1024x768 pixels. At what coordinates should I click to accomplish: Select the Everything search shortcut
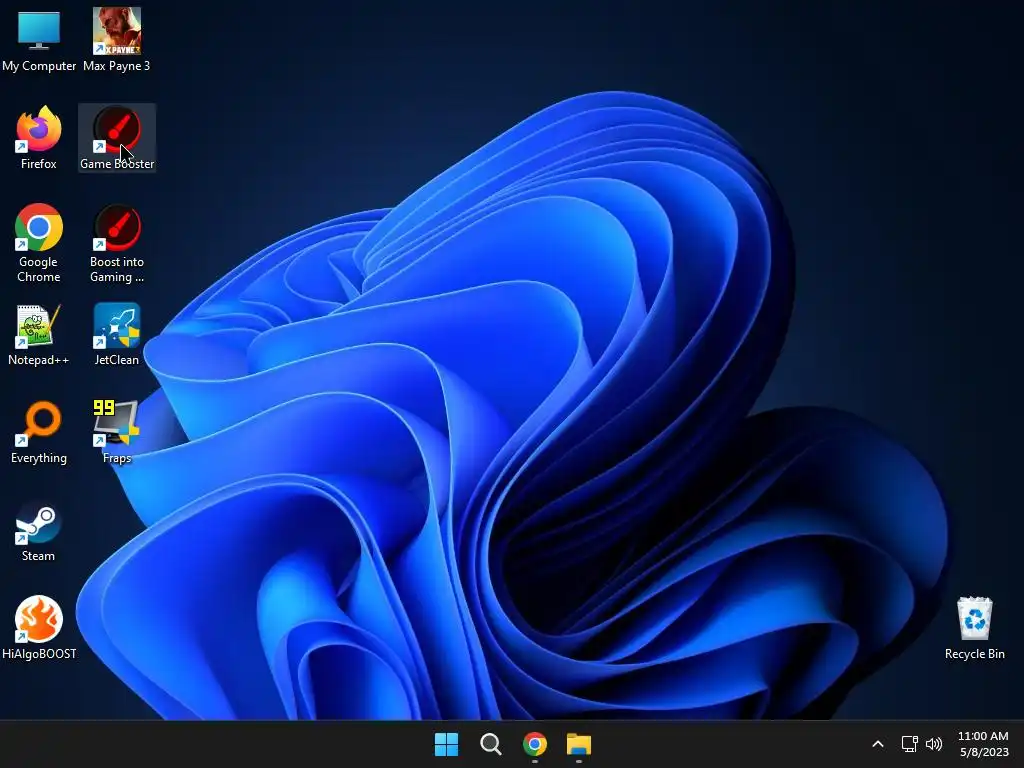pos(39,432)
